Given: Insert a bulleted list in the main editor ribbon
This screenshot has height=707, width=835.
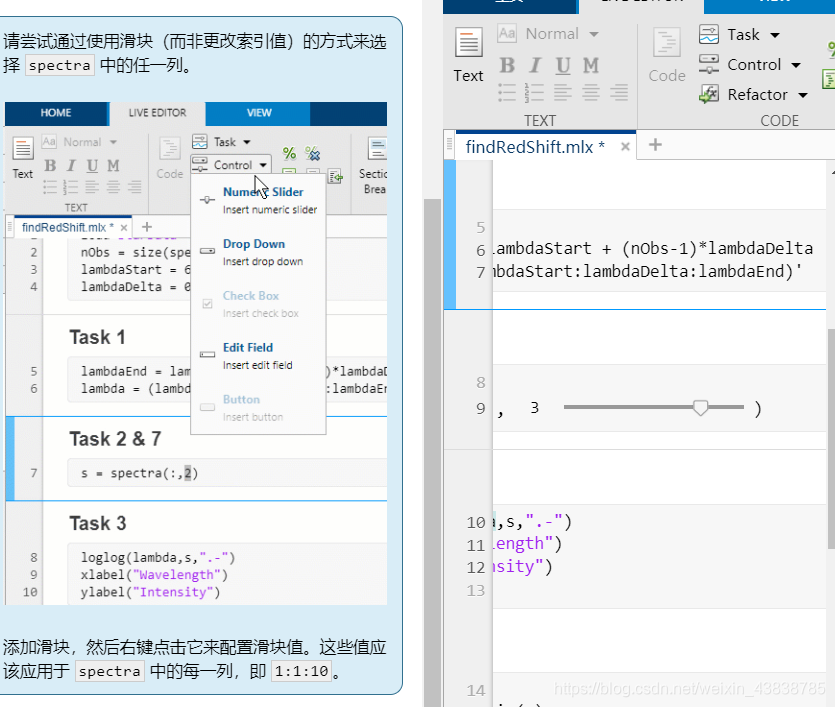Looking at the screenshot, I should (507, 92).
